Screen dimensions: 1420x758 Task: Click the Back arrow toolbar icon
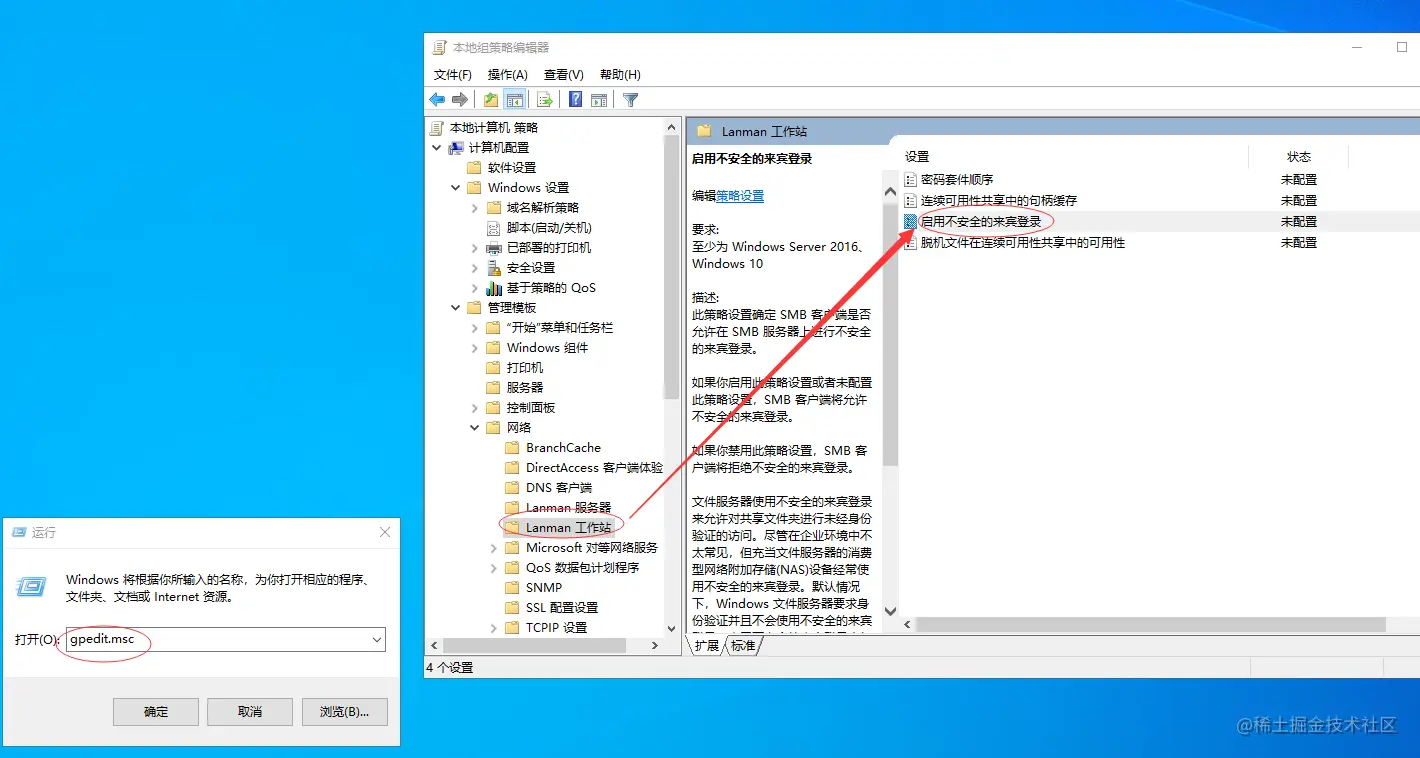pos(437,100)
